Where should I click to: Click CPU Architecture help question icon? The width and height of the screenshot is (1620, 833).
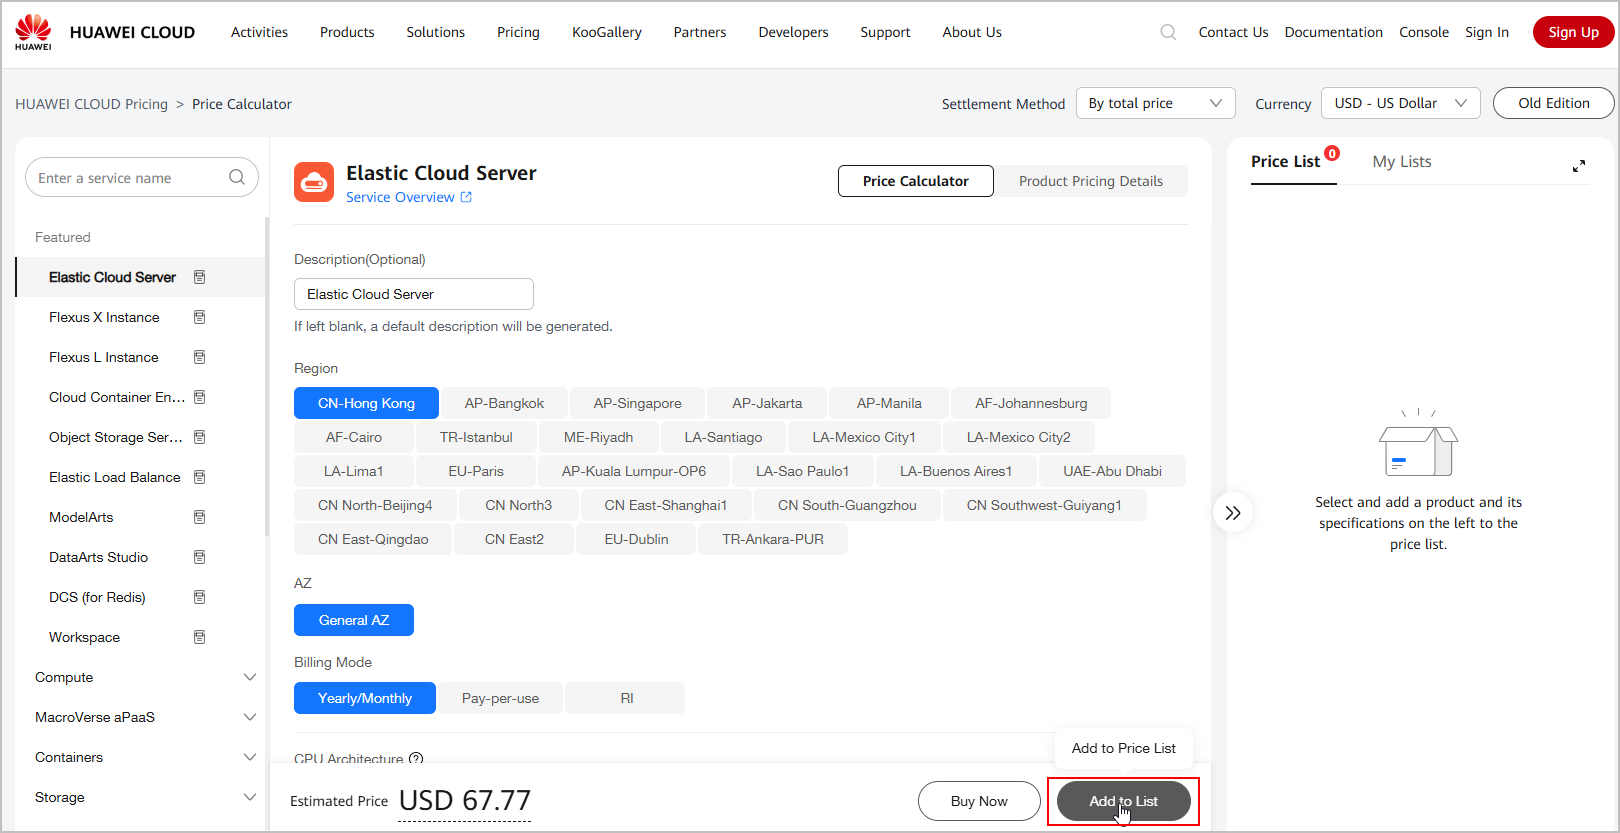click(416, 759)
